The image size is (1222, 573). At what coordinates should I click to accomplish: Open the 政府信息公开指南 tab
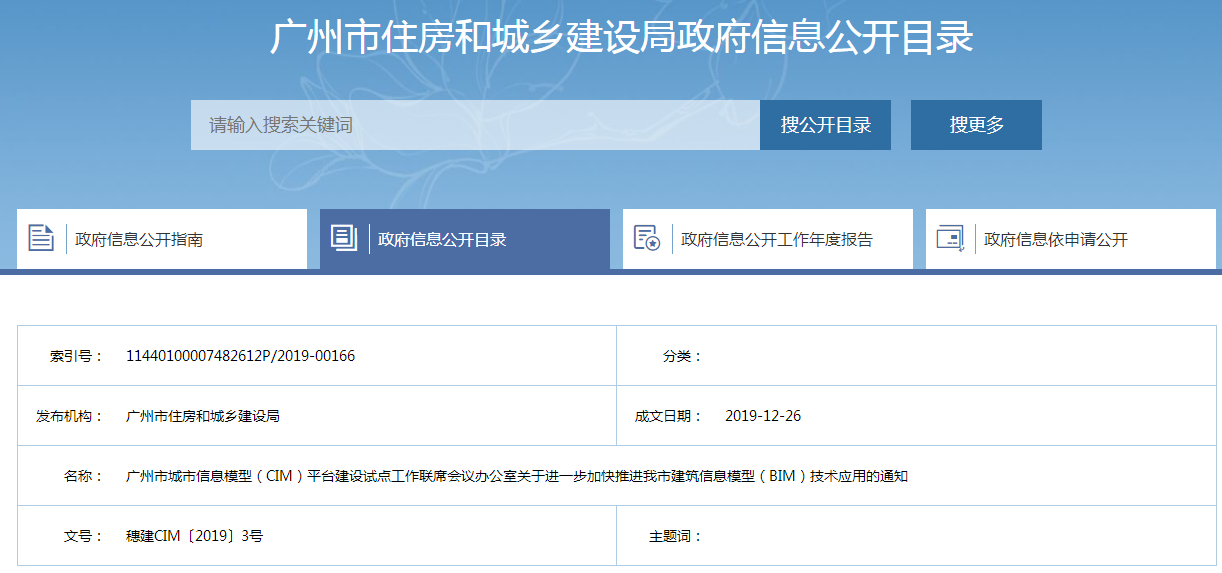coord(139,240)
